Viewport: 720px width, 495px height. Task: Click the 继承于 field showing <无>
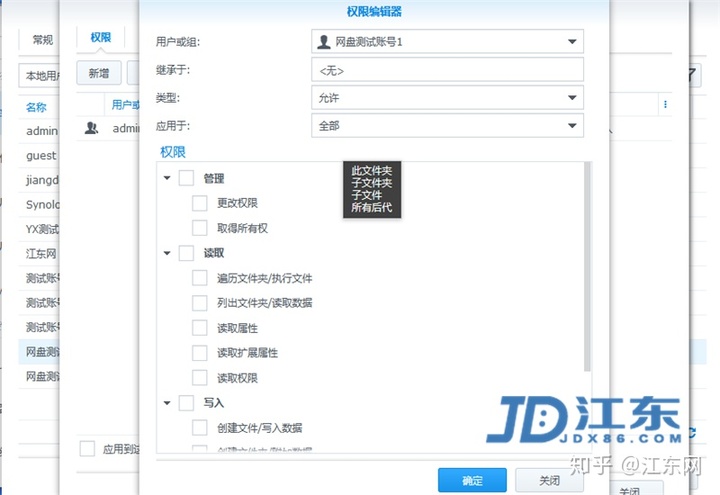447,70
